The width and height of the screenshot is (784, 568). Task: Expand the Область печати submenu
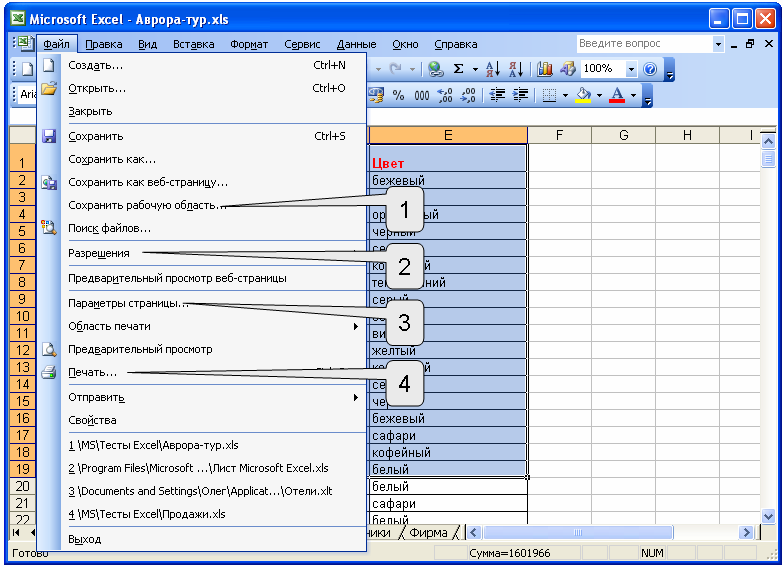coord(356,326)
